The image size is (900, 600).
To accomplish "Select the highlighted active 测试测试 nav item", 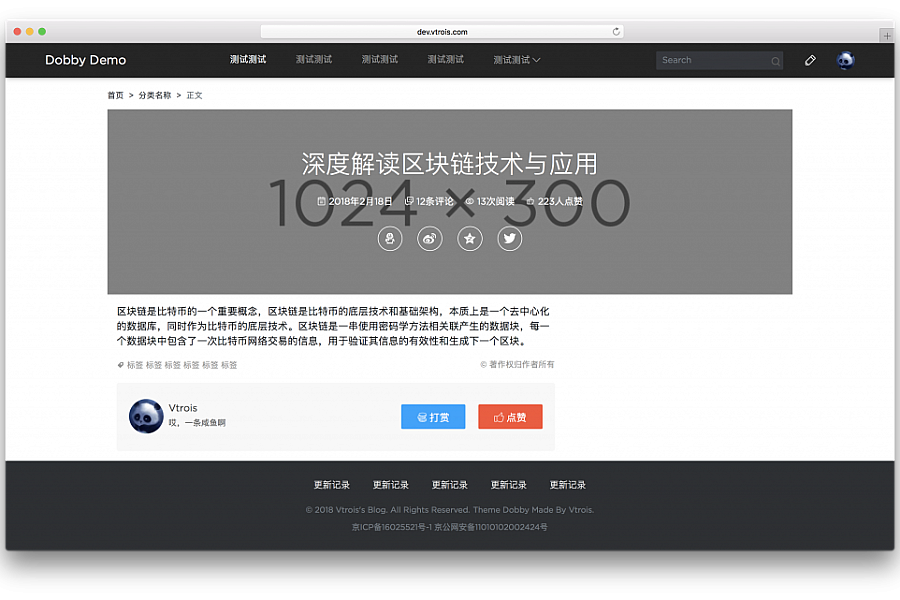I will [248, 59].
